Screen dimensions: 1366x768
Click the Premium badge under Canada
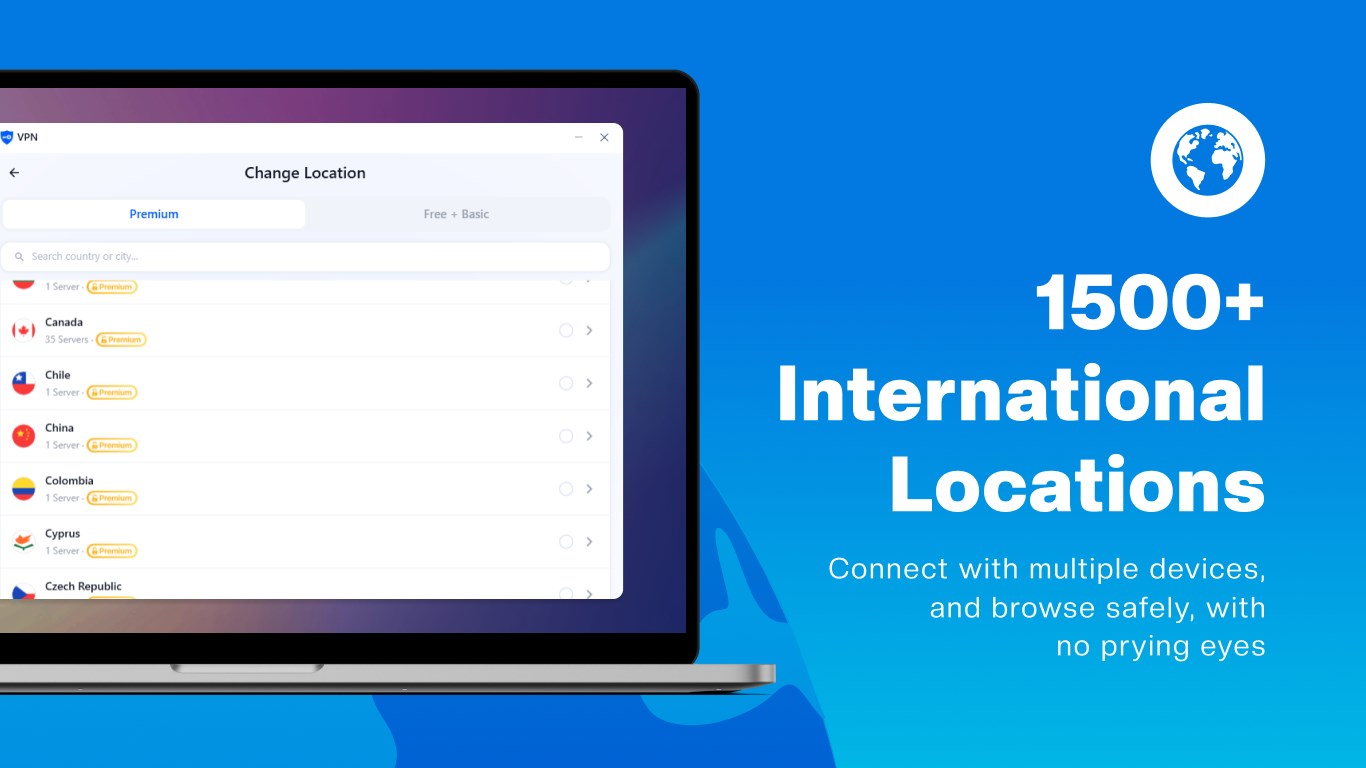121,340
